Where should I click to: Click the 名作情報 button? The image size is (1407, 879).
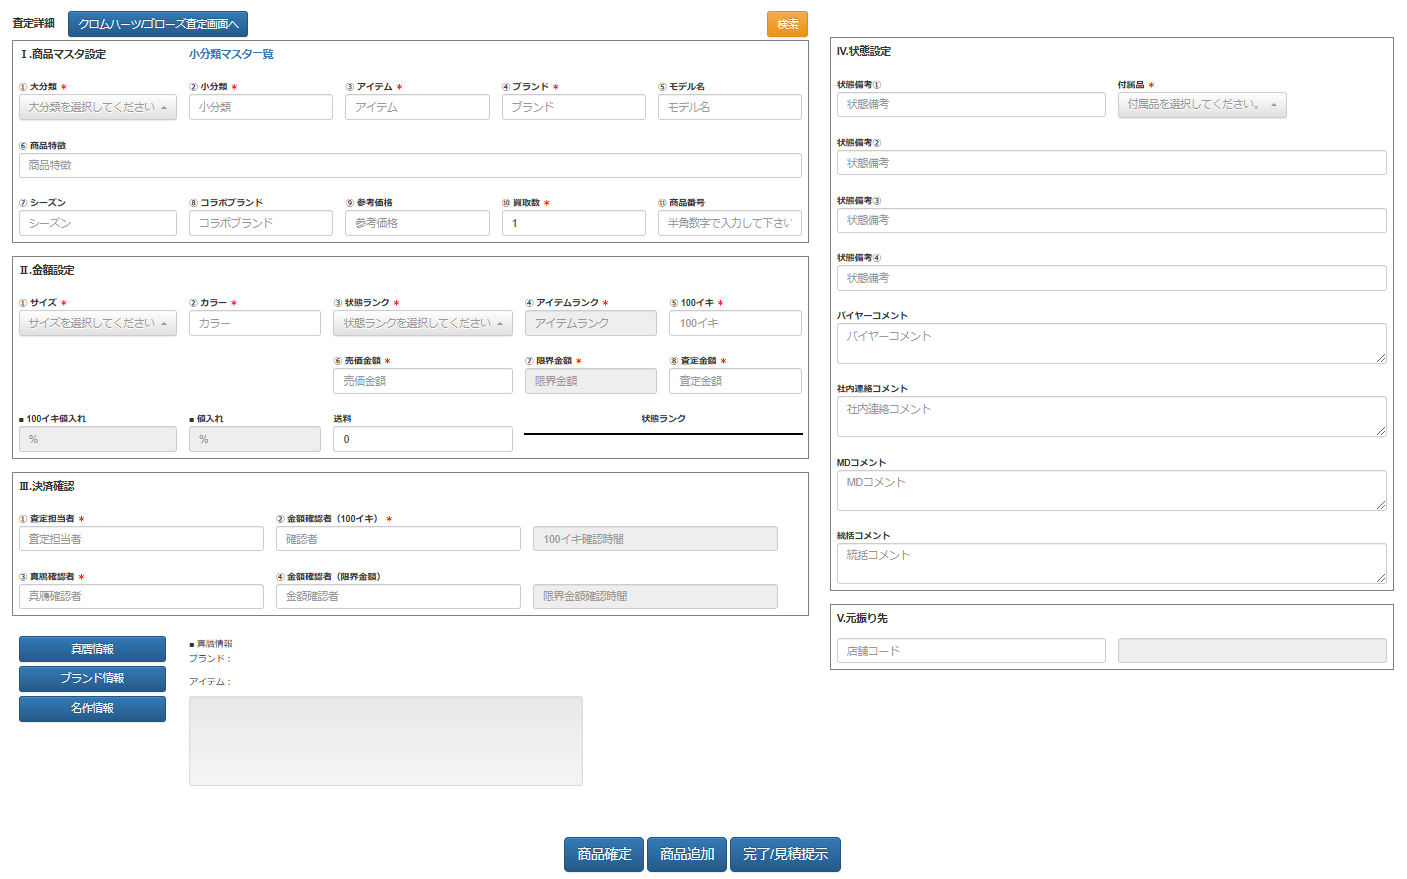tap(92, 708)
